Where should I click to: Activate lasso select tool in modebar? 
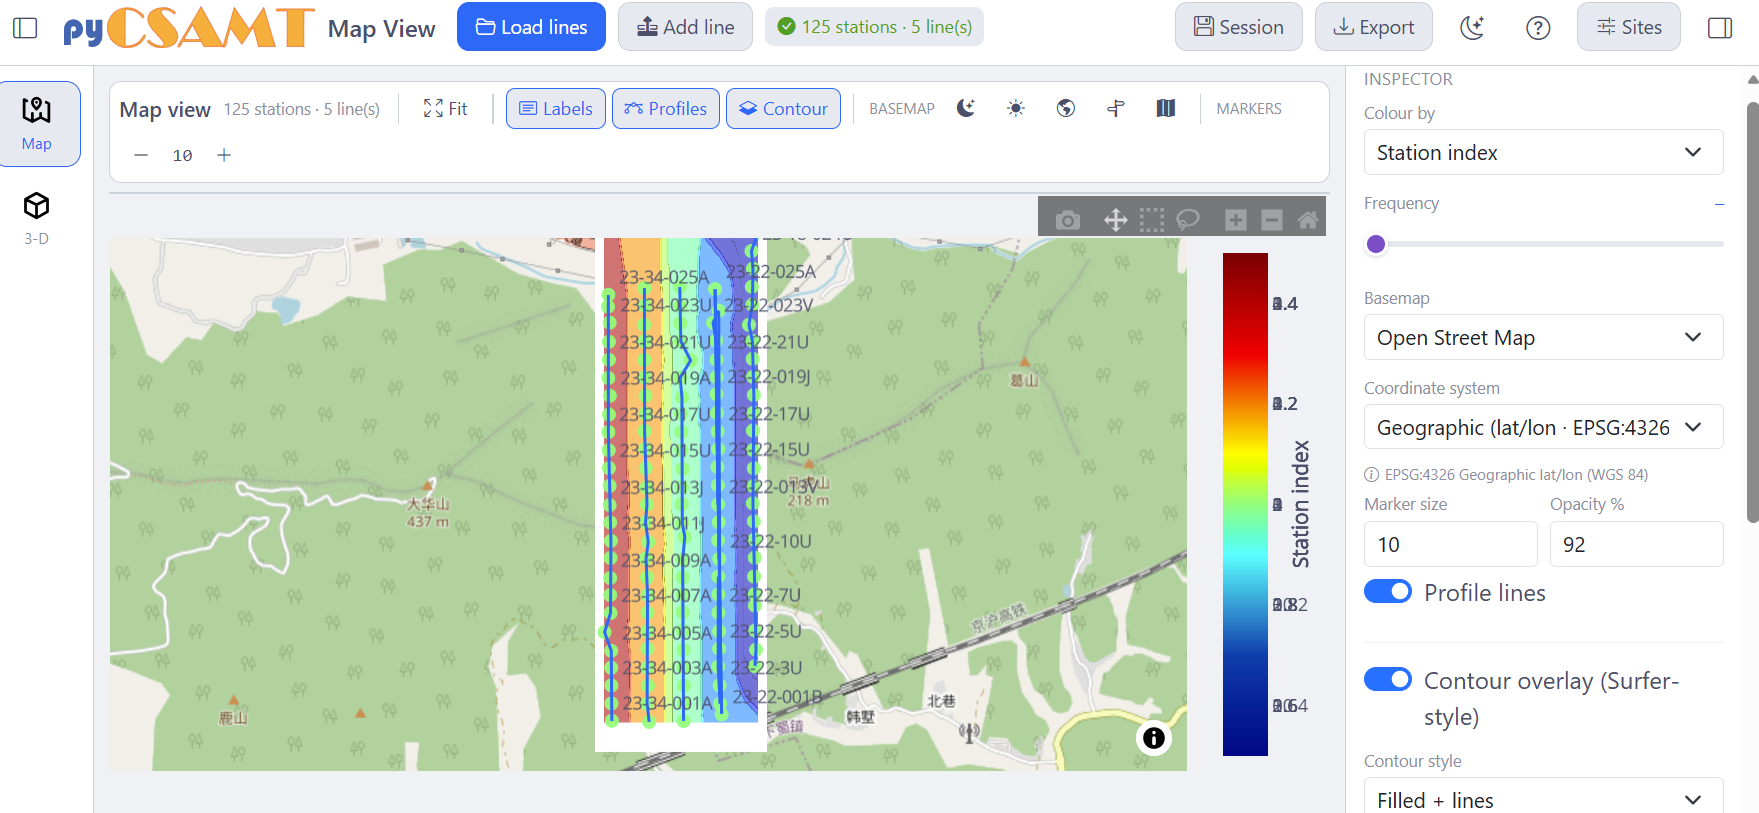point(1188,220)
